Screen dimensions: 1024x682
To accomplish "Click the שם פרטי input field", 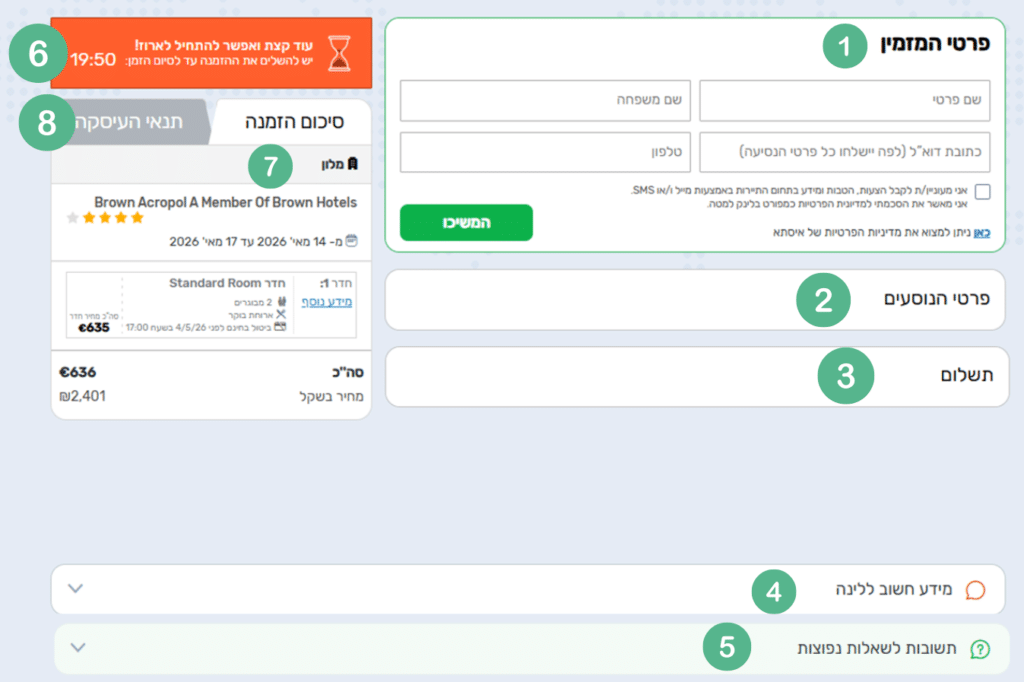I will 844,101.
